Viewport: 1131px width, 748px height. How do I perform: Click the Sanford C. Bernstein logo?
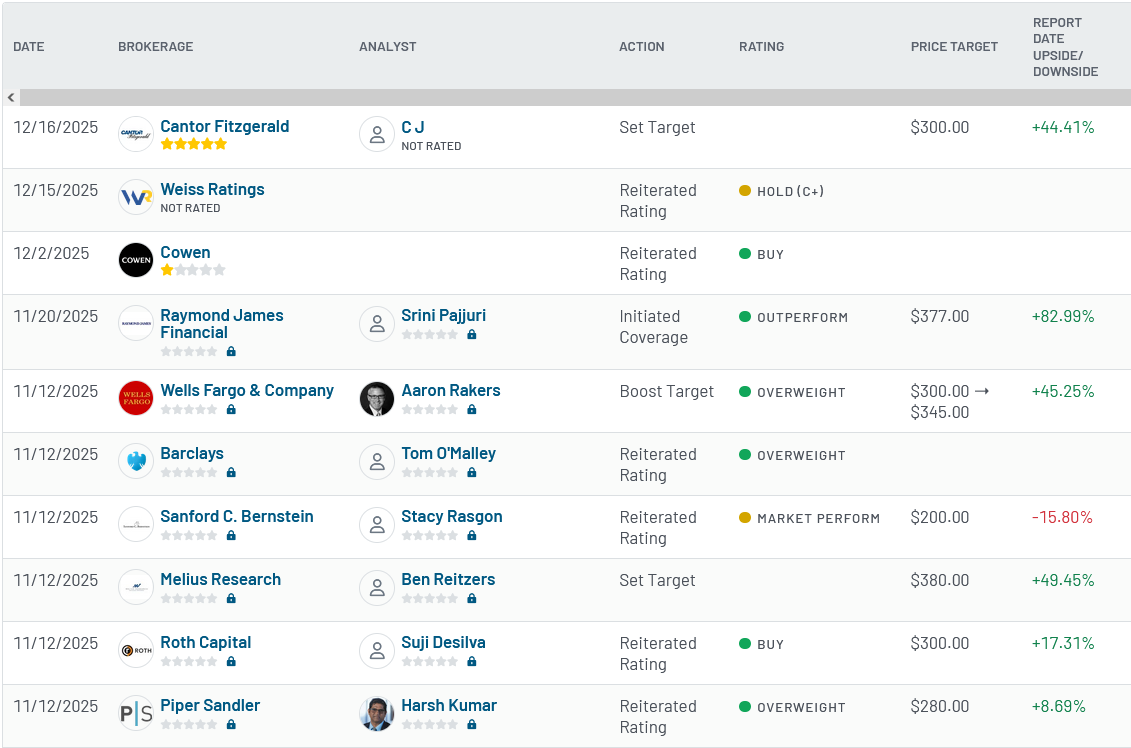tap(136, 524)
